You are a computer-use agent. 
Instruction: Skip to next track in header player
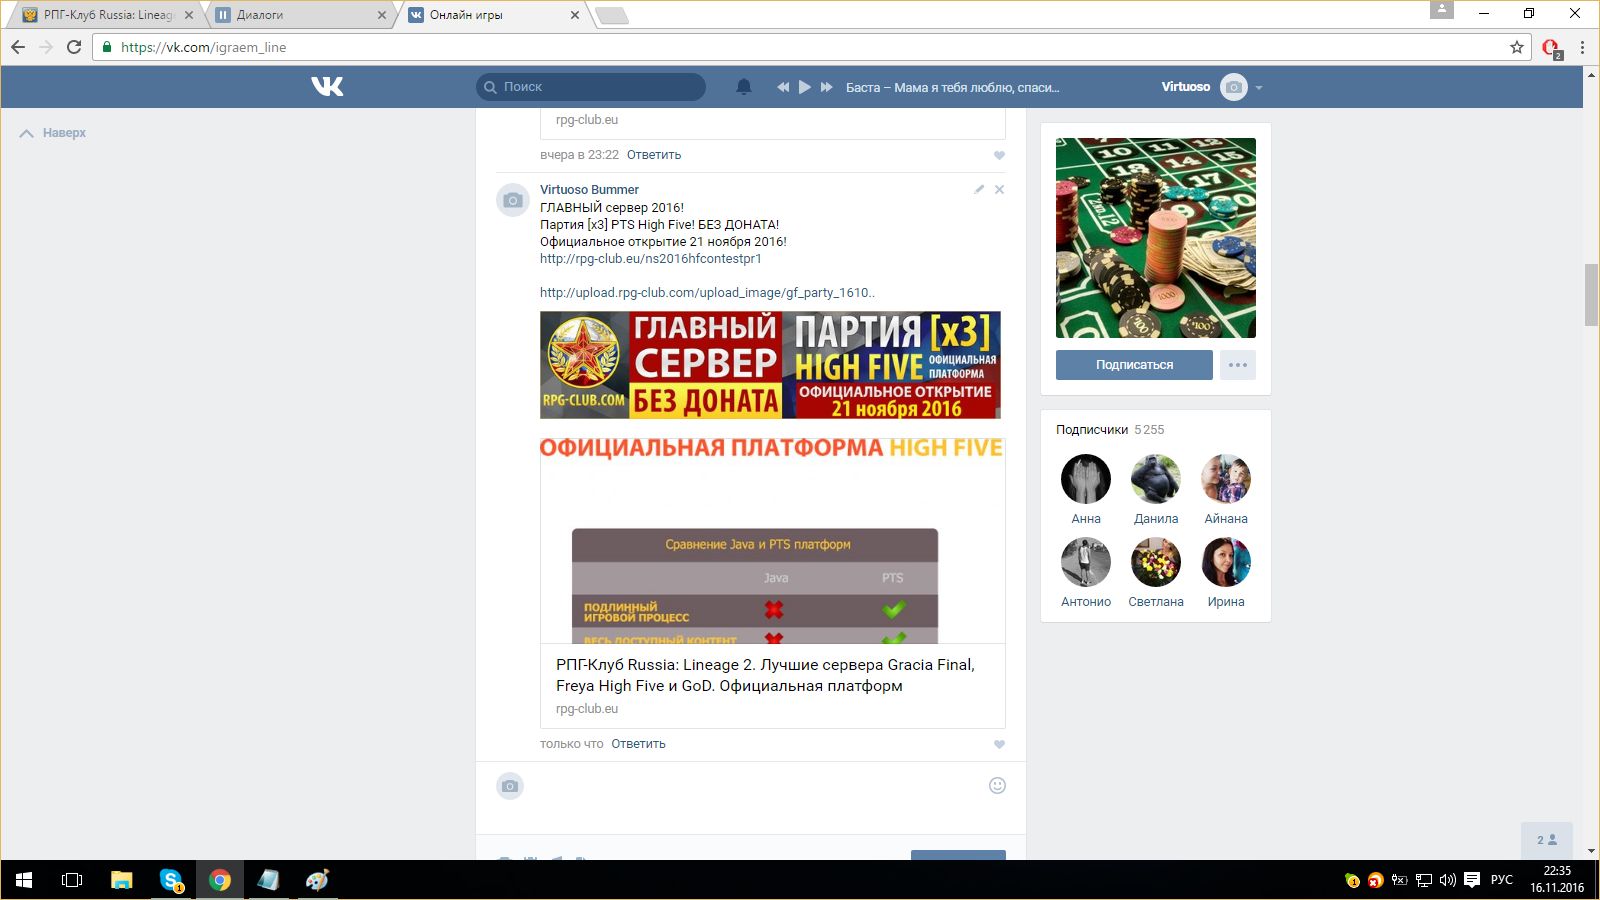point(826,87)
